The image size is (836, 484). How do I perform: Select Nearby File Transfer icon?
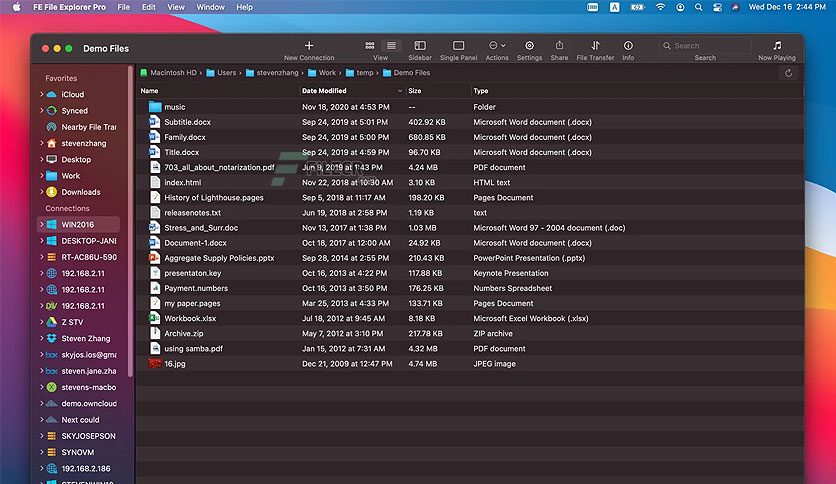[x=52, y=127]
